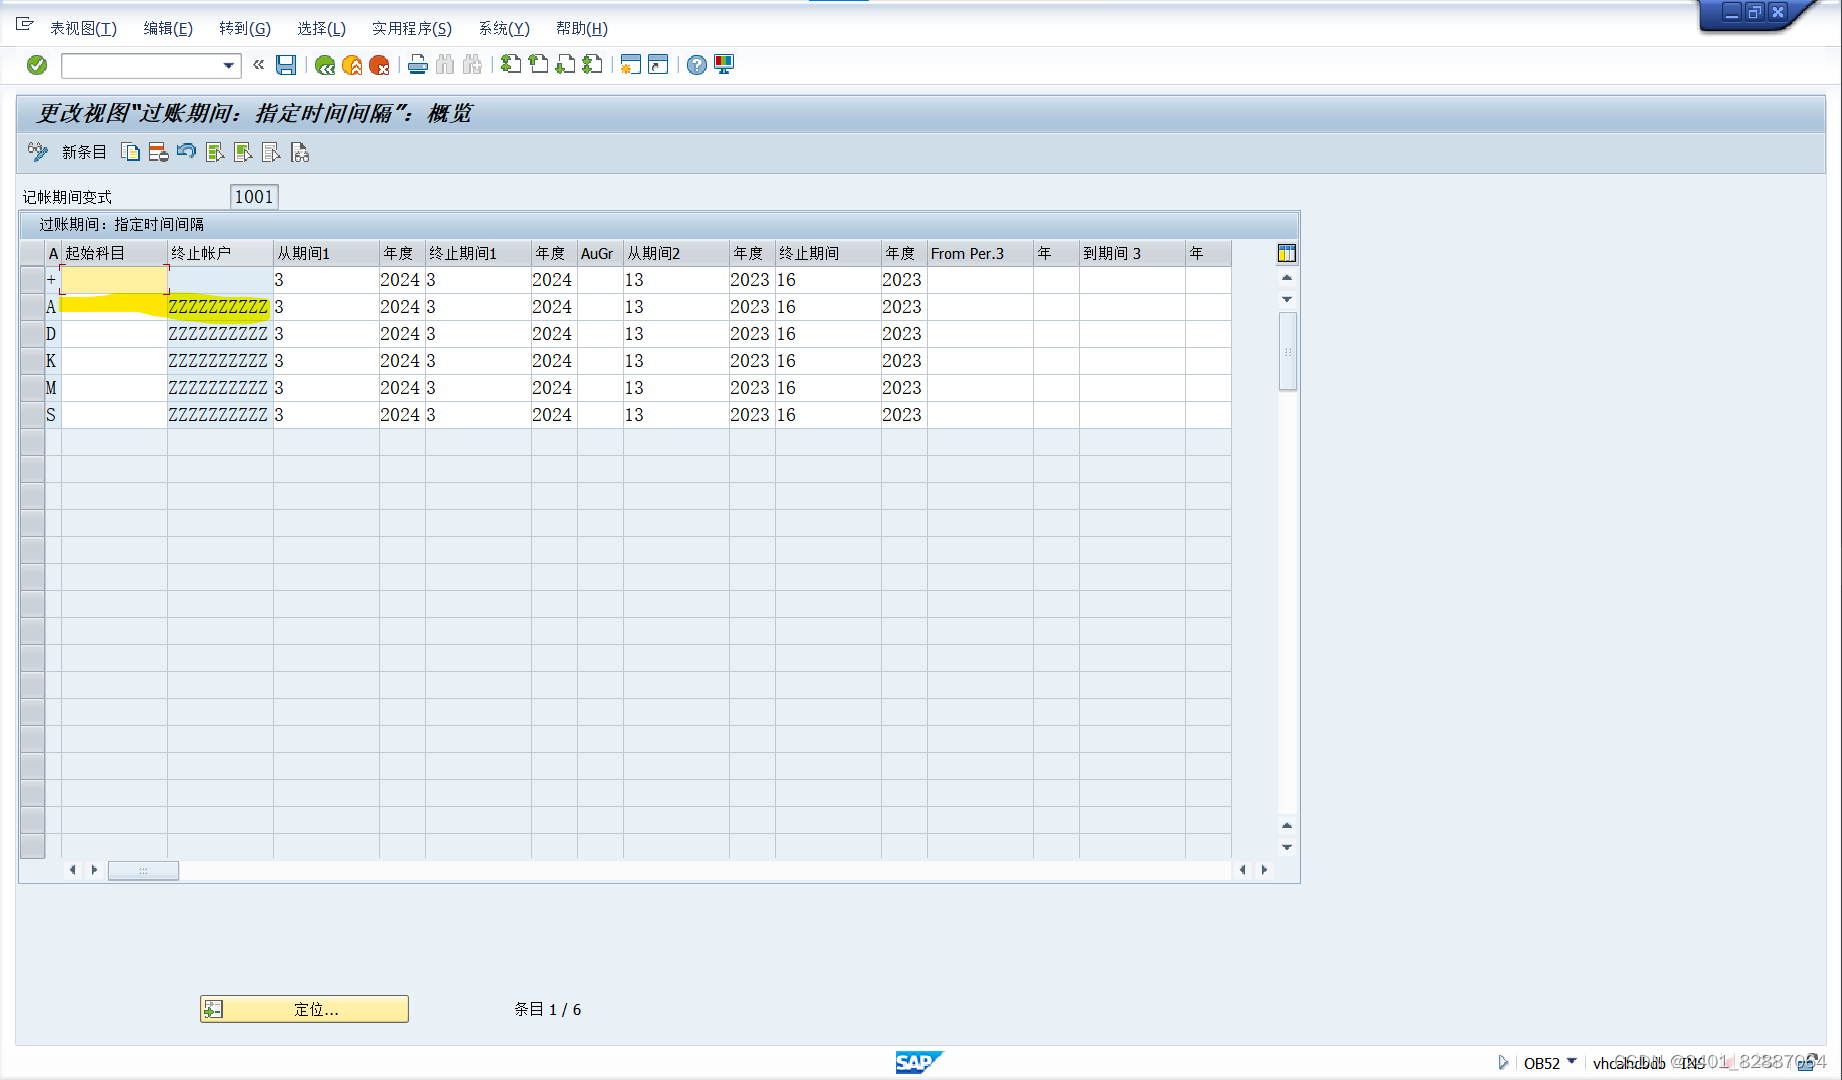Click the Cancel red X icon

(379, 64)
